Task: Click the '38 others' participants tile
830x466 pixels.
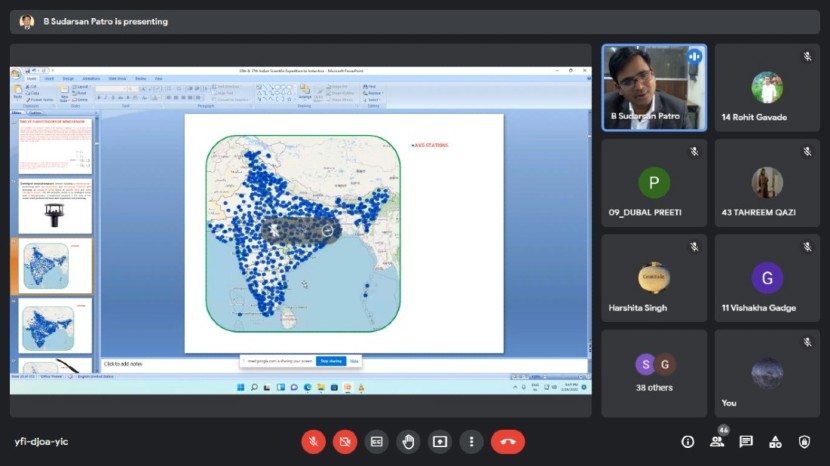Action: click(x=654, y=373)
